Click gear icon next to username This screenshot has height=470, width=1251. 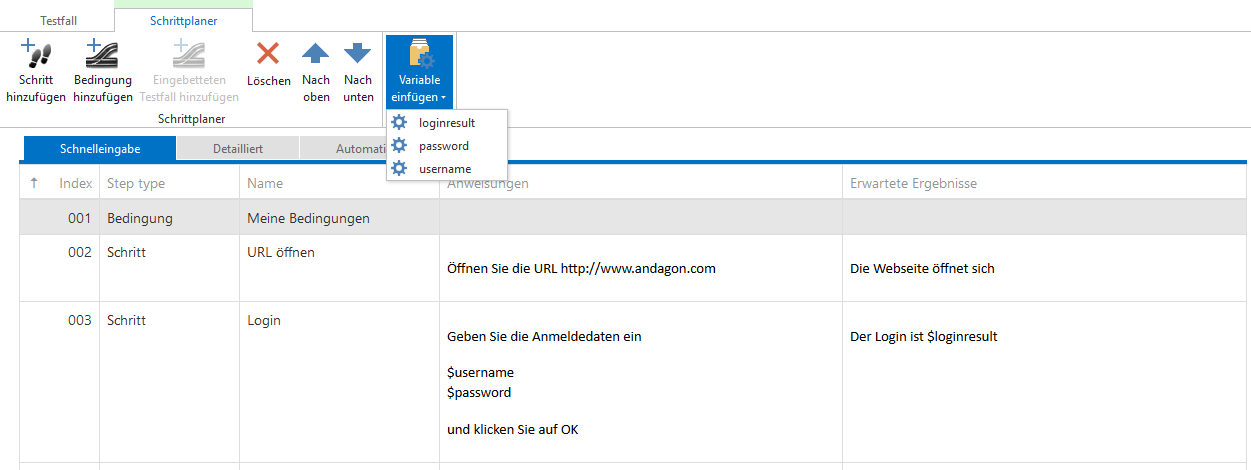tap(399, 169)
